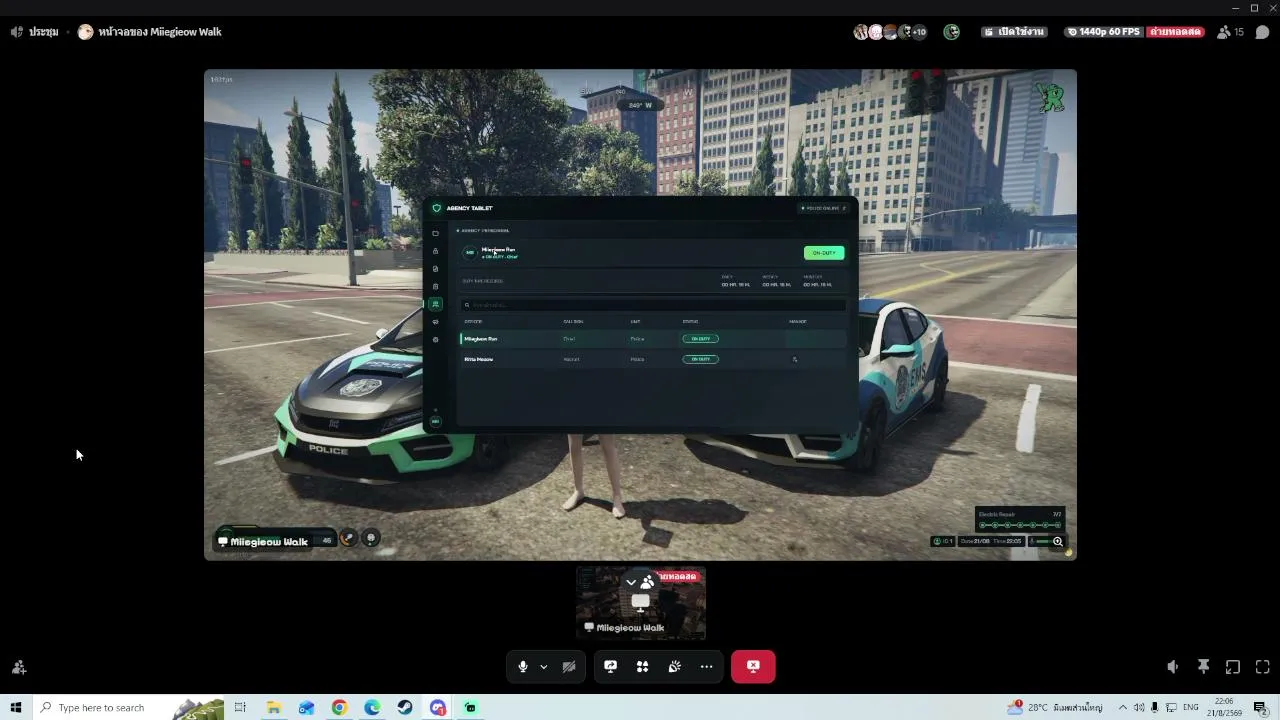Click the Miiegieow Walk stream thumbnail
Viewport: 1280px width, 720px height.
click(x=641, y=603)
